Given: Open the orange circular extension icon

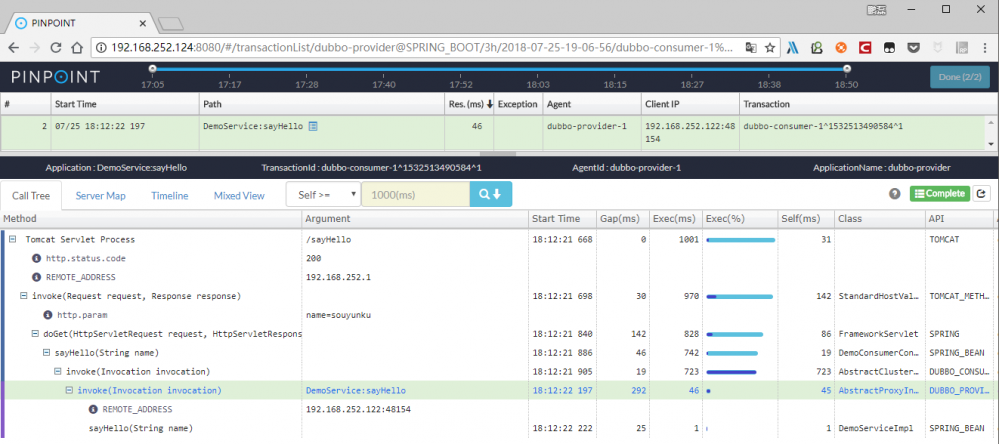Looking at the screenshot, I should [841, 47].
